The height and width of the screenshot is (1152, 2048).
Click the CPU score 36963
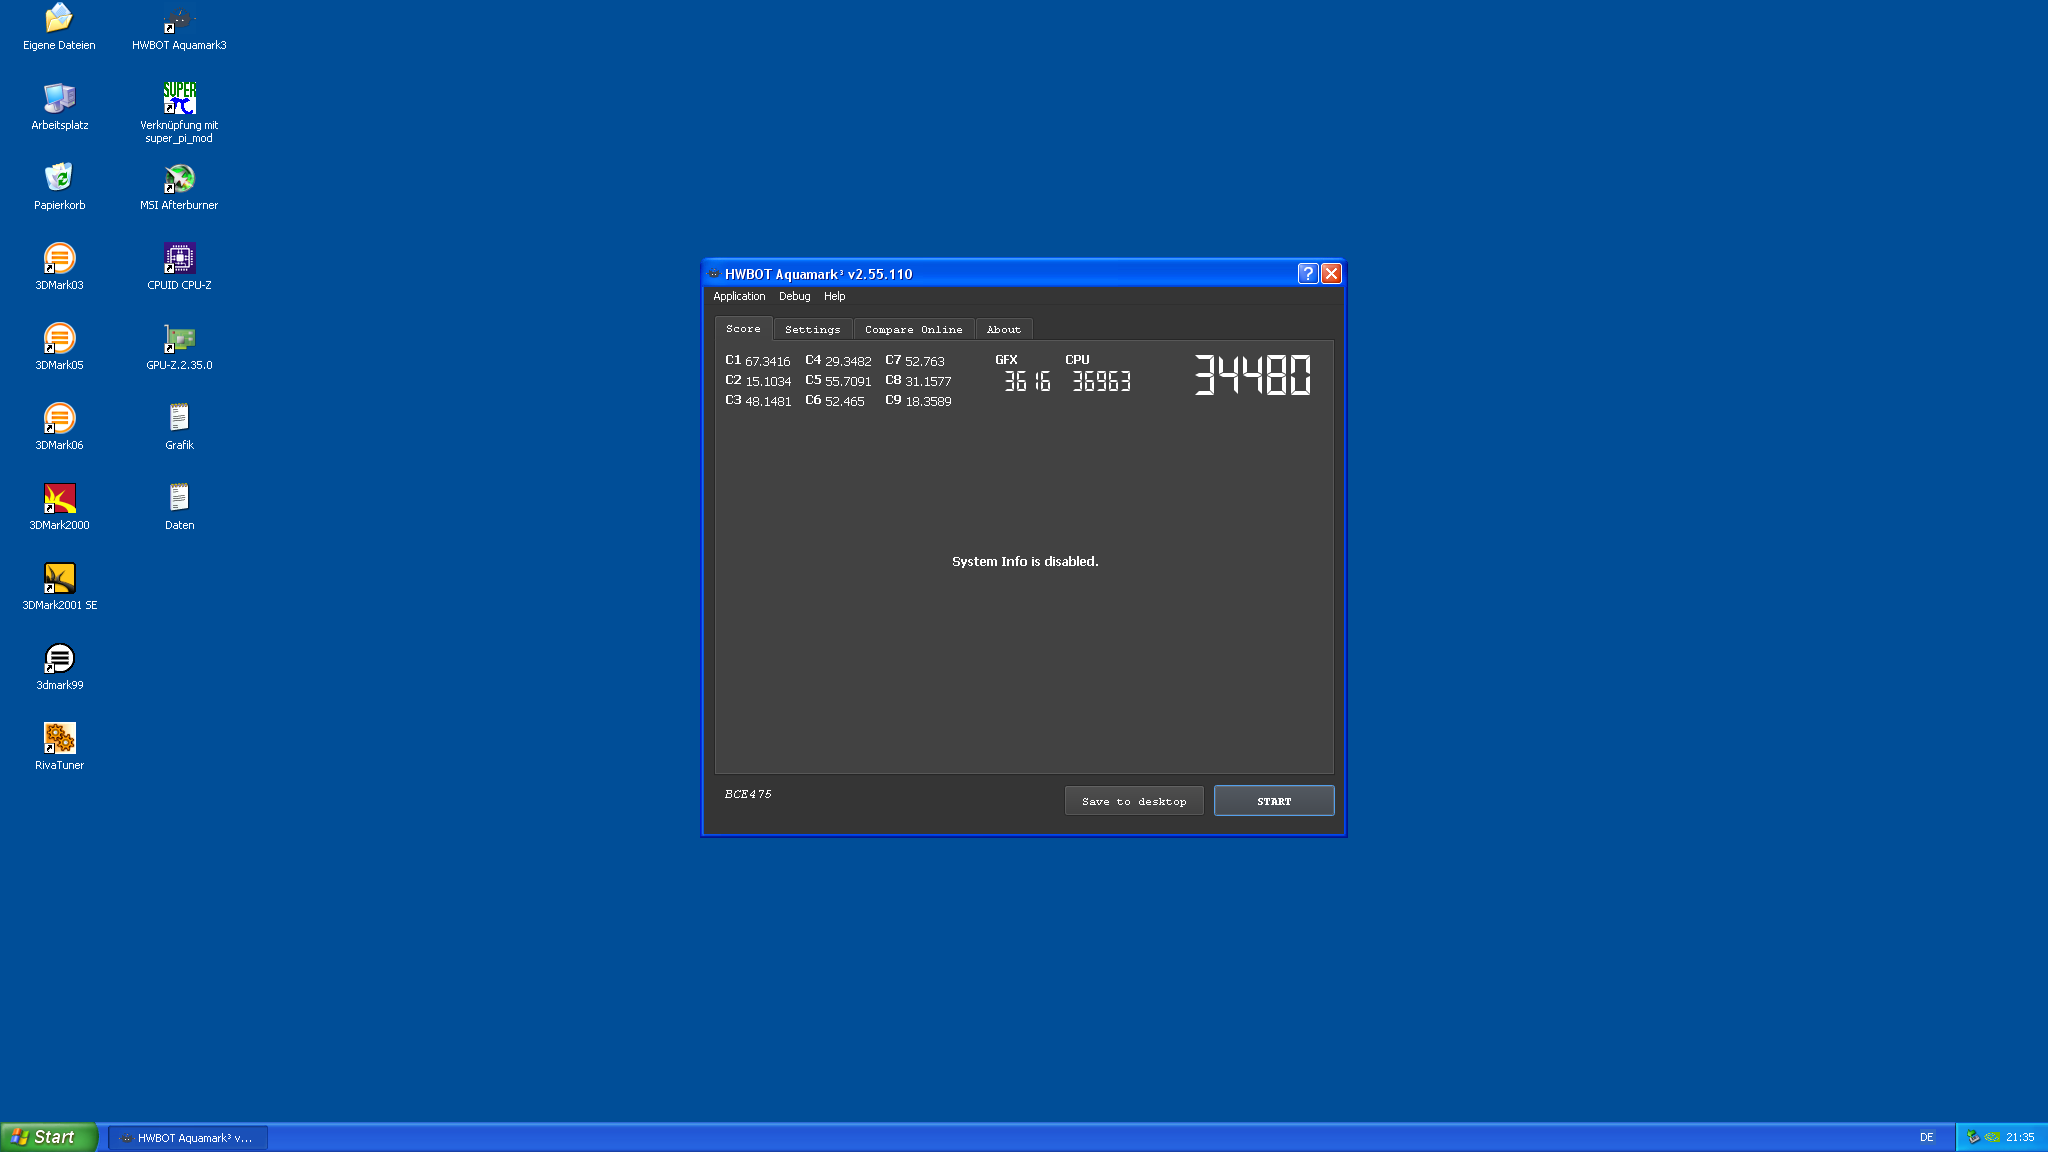[1101, 381]
